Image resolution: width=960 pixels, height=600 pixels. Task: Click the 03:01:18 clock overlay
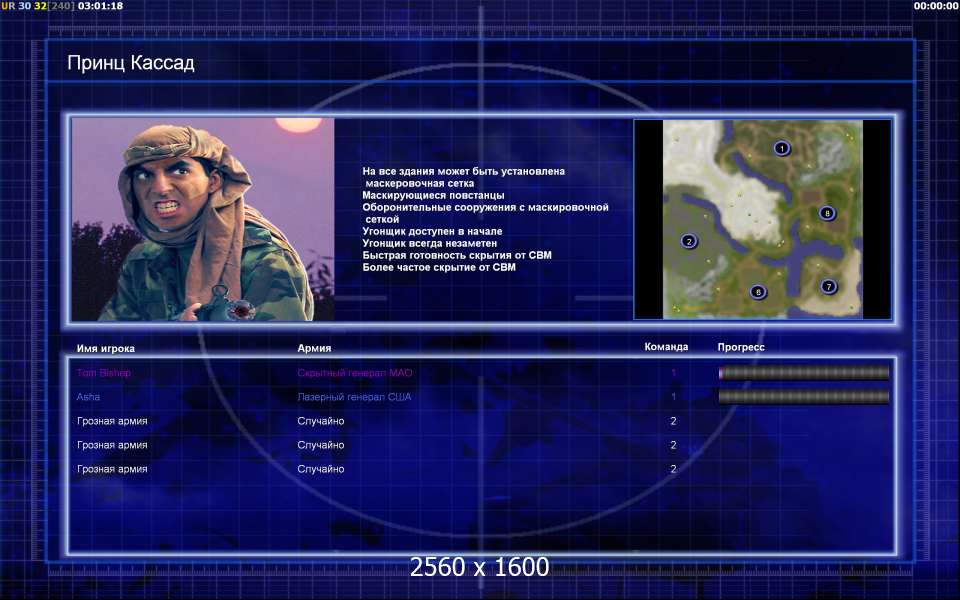coord(100,6)
